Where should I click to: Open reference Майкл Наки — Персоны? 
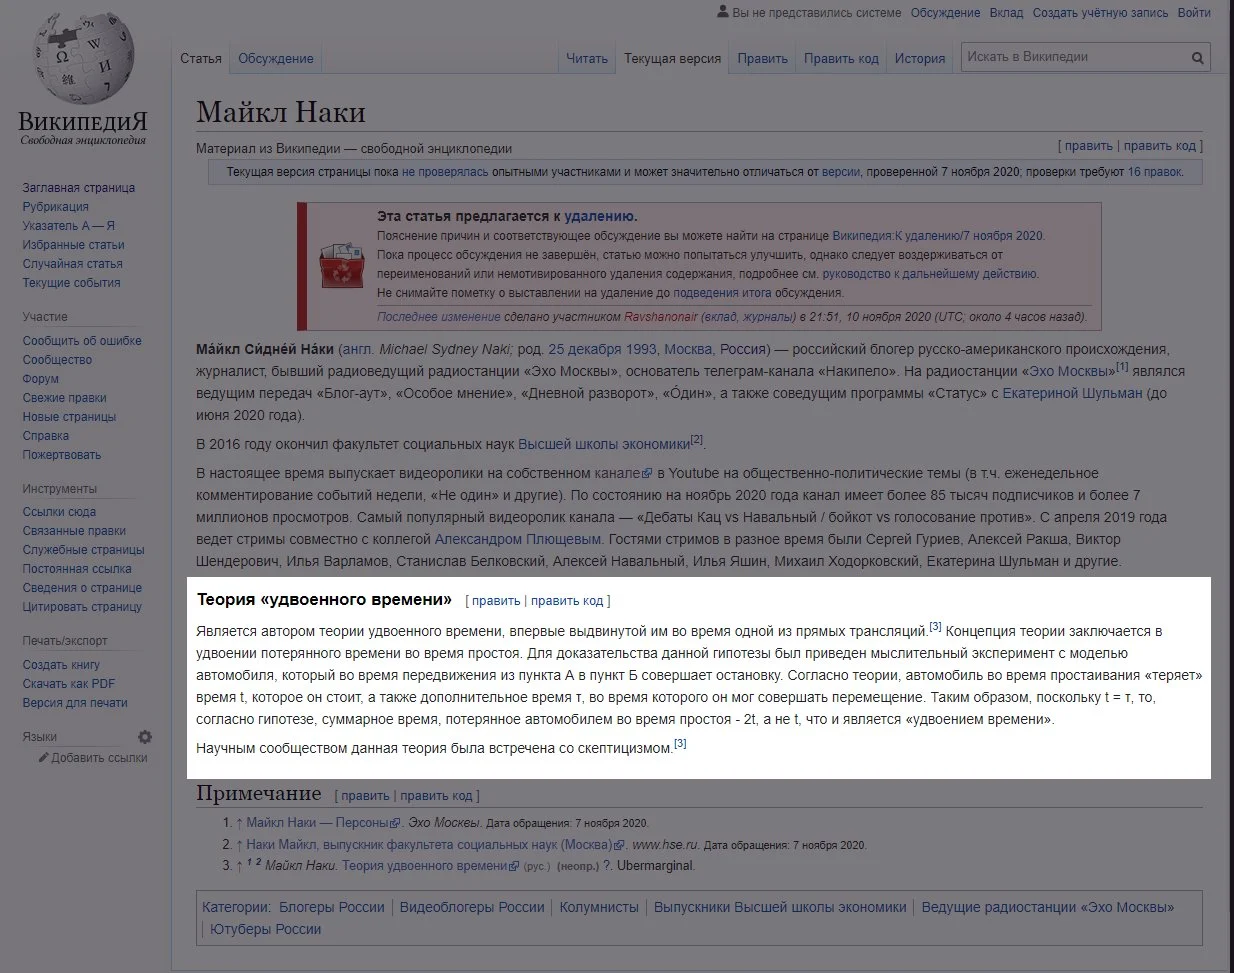[318, 823]
